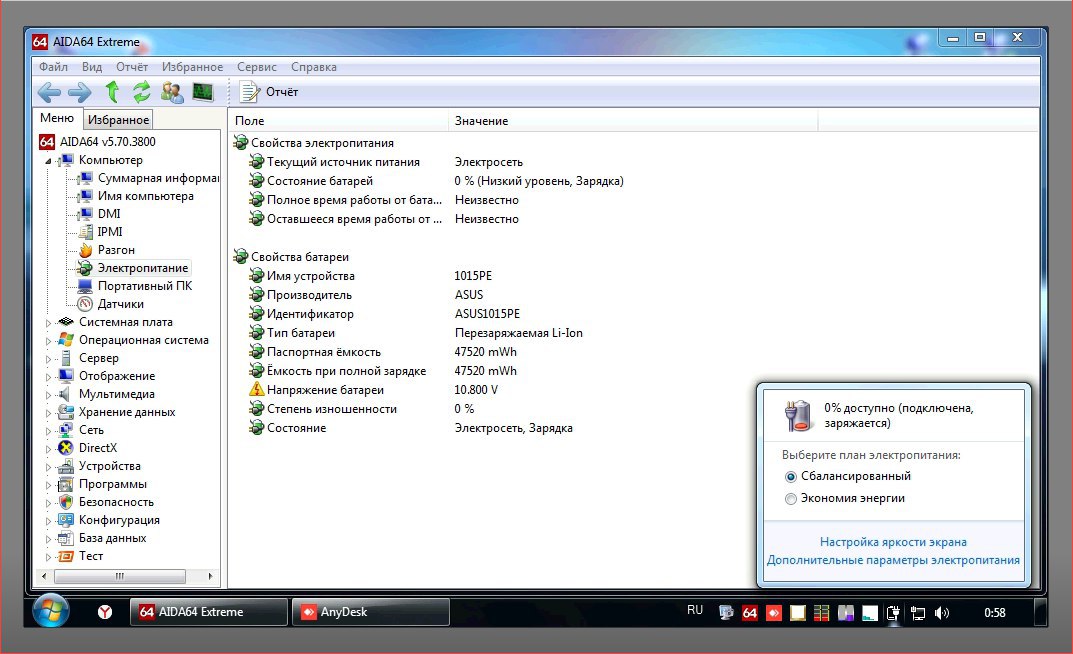The image size is (1073, 654).
Task: Click AIDA64 Extreme taskbar button
Action: [x=209, y=612]
